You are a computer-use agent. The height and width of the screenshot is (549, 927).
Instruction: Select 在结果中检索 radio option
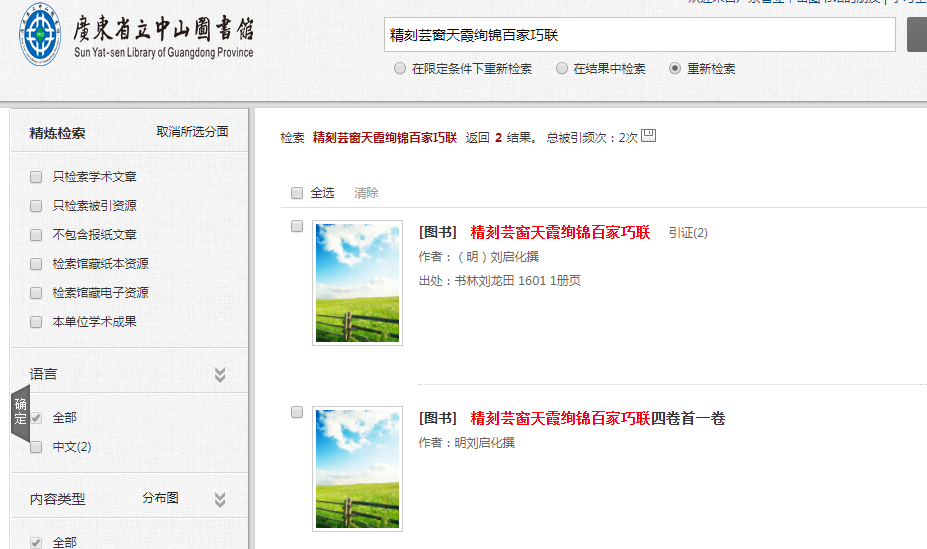pos(562,69)
